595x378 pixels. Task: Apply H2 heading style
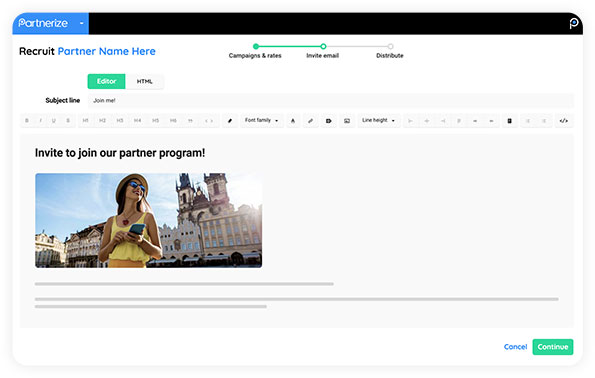pyautogui.click(x=102, y=121)
